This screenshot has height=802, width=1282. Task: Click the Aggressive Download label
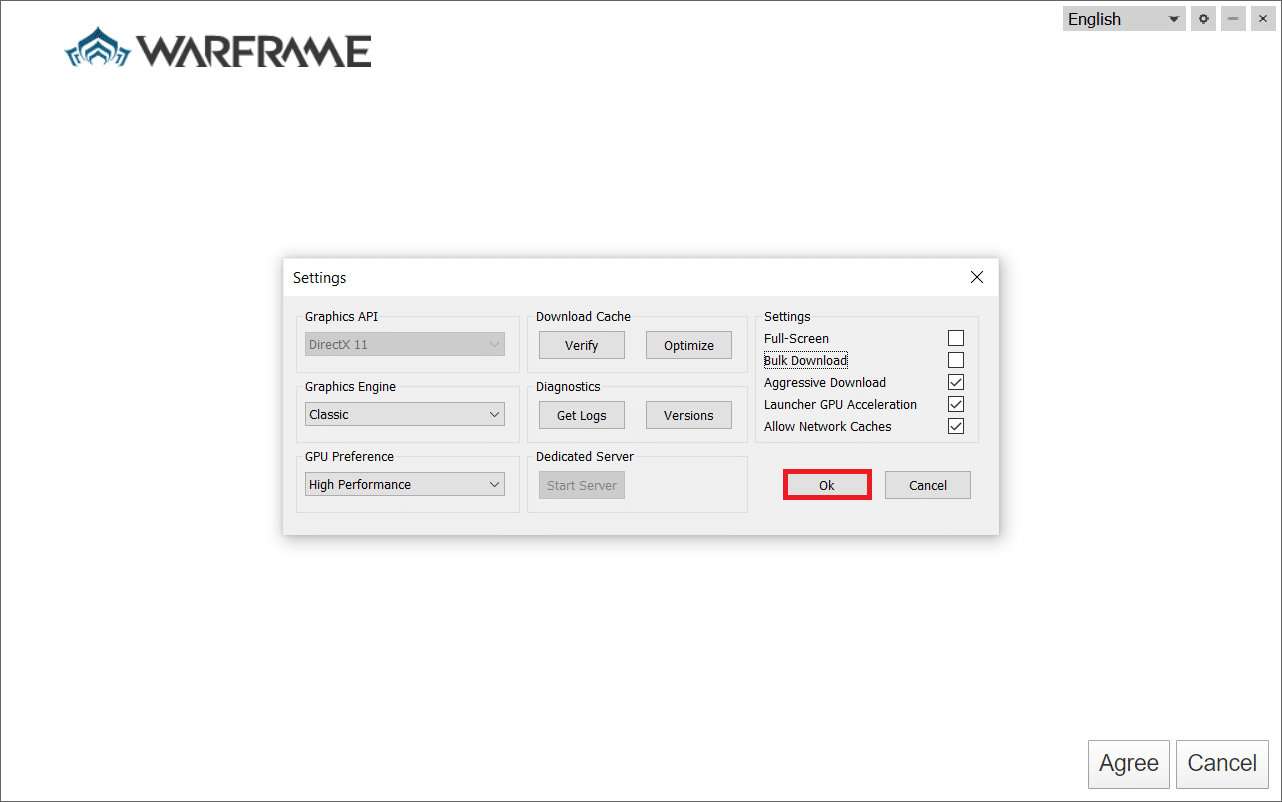(825, 382)
